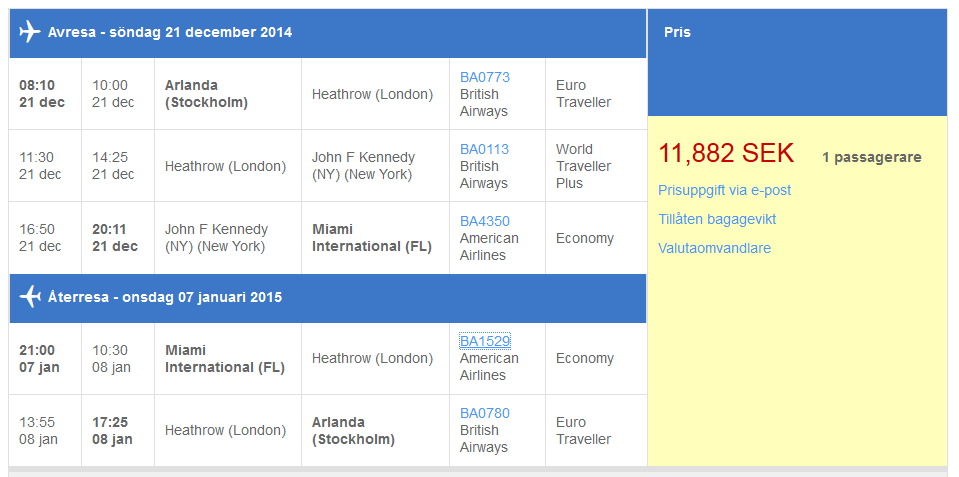Viewport: 959px width, 477px height.
Task: Select the Återresa onsdag 07 januari header
Action: [328, 298]
